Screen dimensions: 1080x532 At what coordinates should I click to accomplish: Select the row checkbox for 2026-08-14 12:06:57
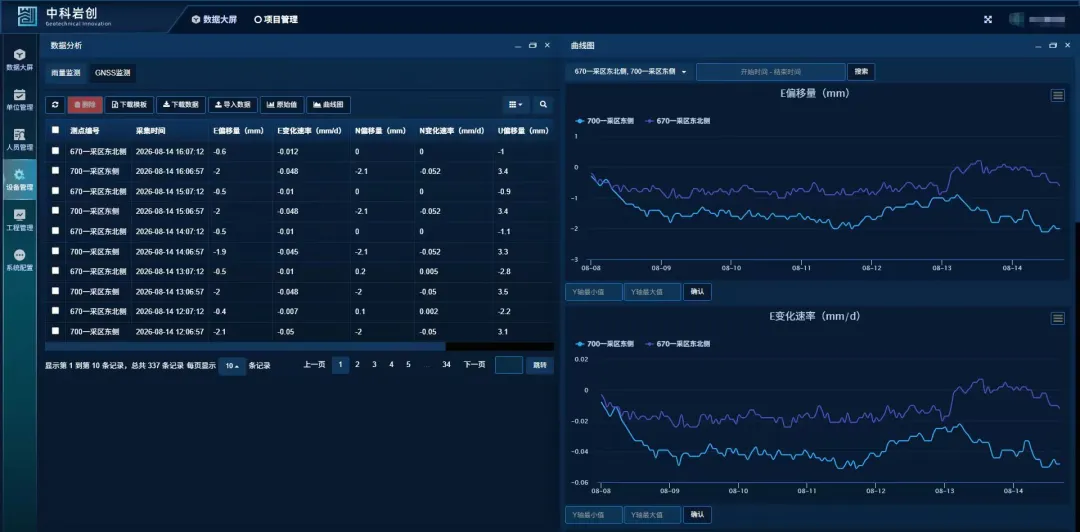[56, 331]
